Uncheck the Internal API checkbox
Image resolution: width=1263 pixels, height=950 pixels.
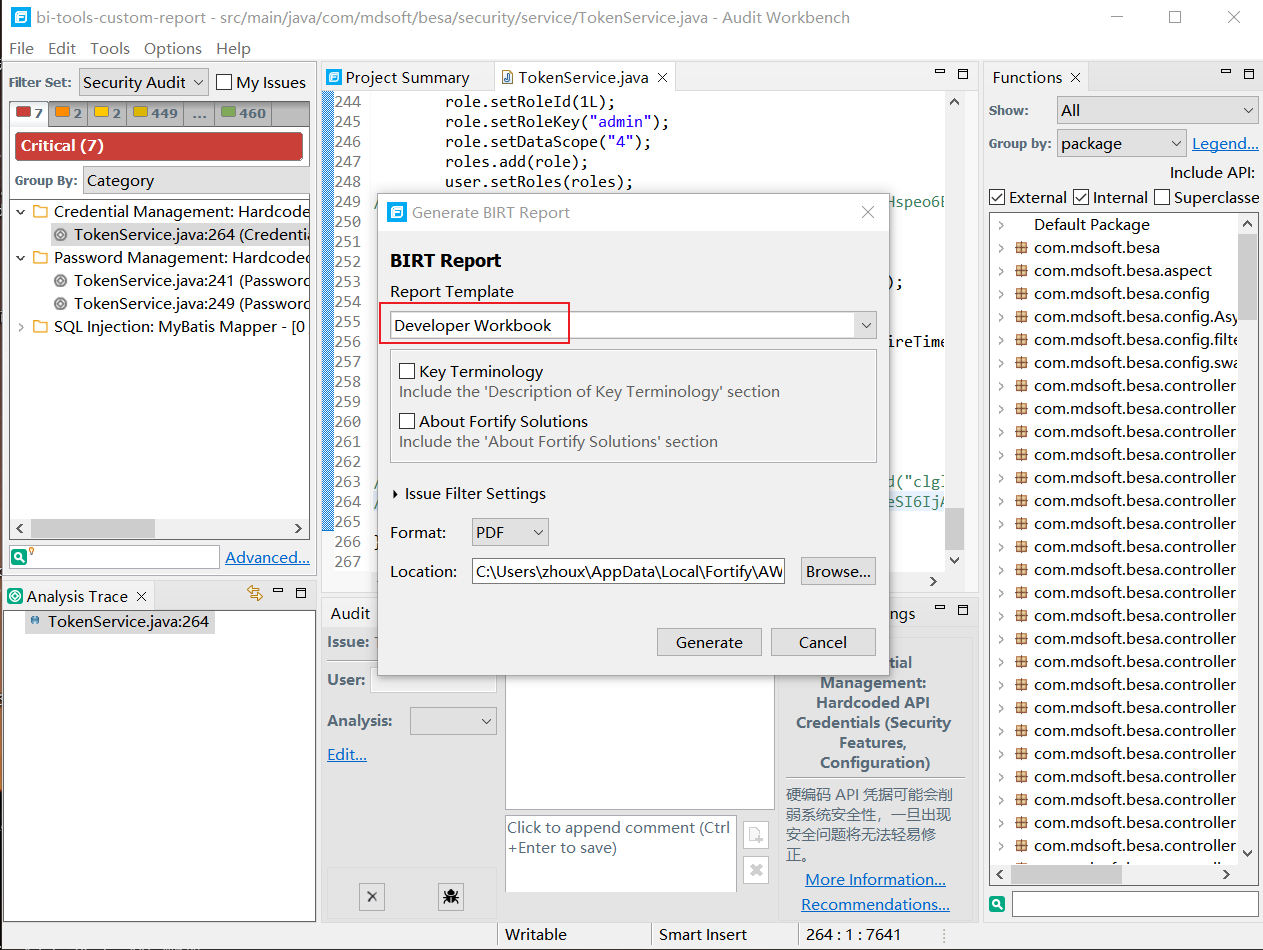[x=1080, y=197]
